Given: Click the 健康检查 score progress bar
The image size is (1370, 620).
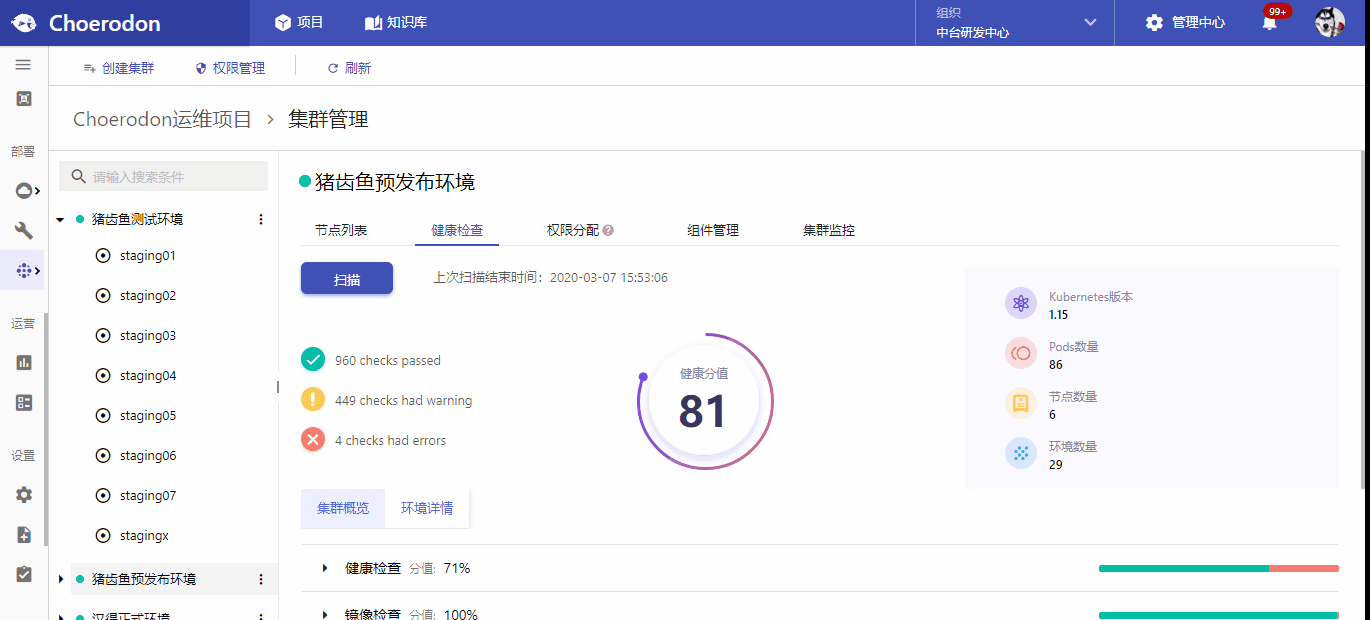Looking at the screenshot, I should (x=1218, y=568).
